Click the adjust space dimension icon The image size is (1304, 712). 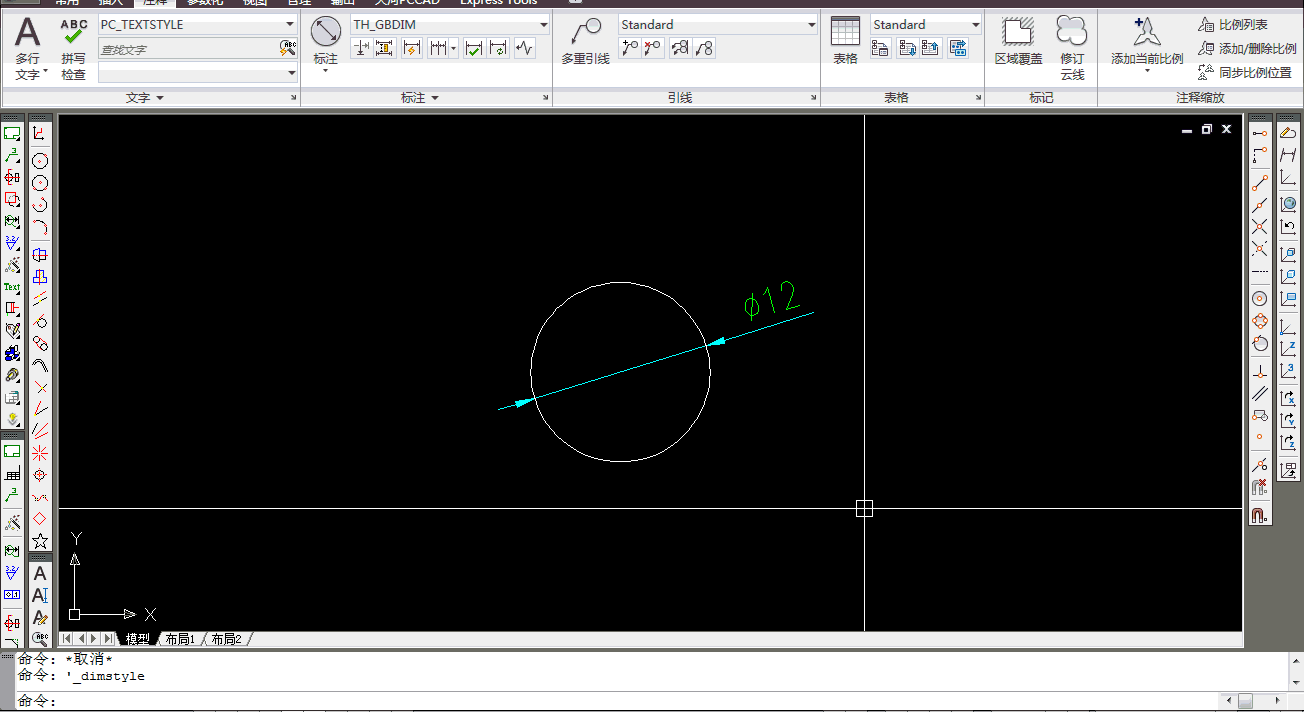pyautogui.click(x=384, y=48)
